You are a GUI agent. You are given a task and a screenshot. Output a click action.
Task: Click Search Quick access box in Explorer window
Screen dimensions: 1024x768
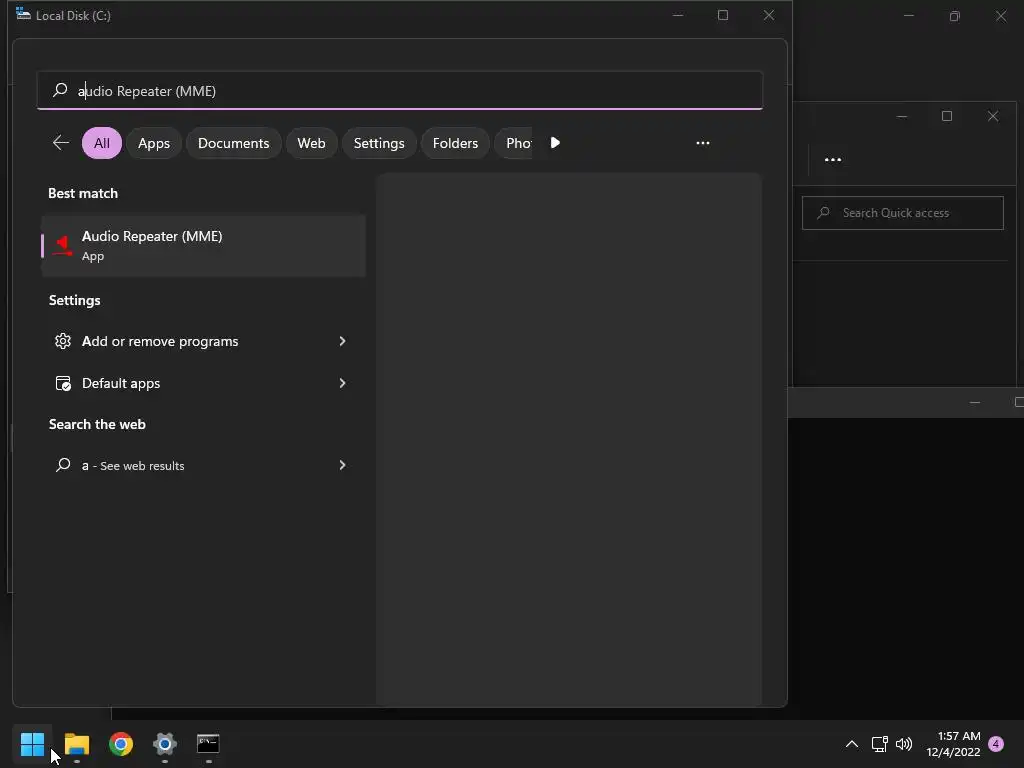pos(903,213)
